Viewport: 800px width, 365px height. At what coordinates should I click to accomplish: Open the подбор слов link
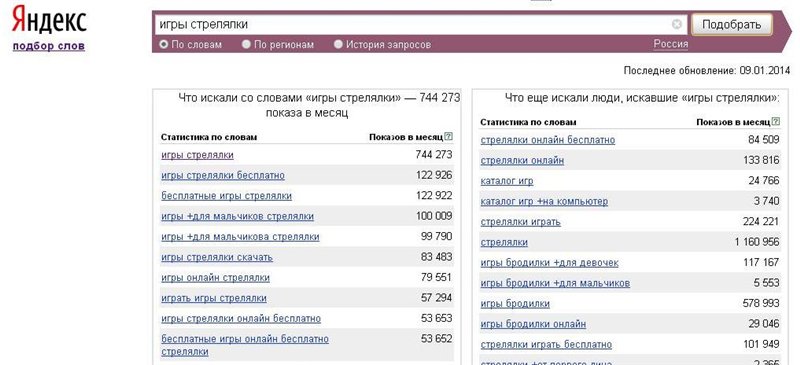coord(48,46)
